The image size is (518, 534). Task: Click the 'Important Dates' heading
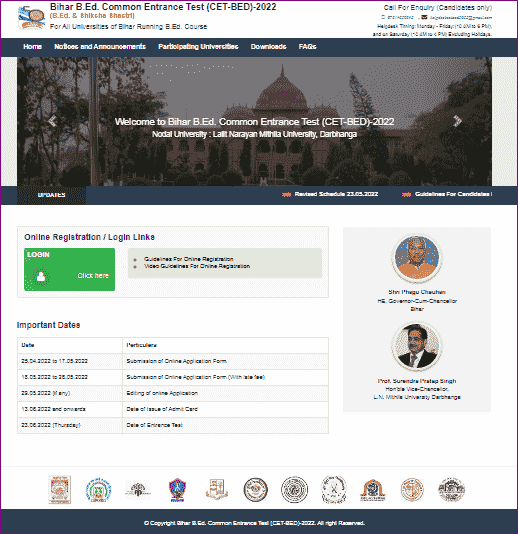[x=48, y=325]
